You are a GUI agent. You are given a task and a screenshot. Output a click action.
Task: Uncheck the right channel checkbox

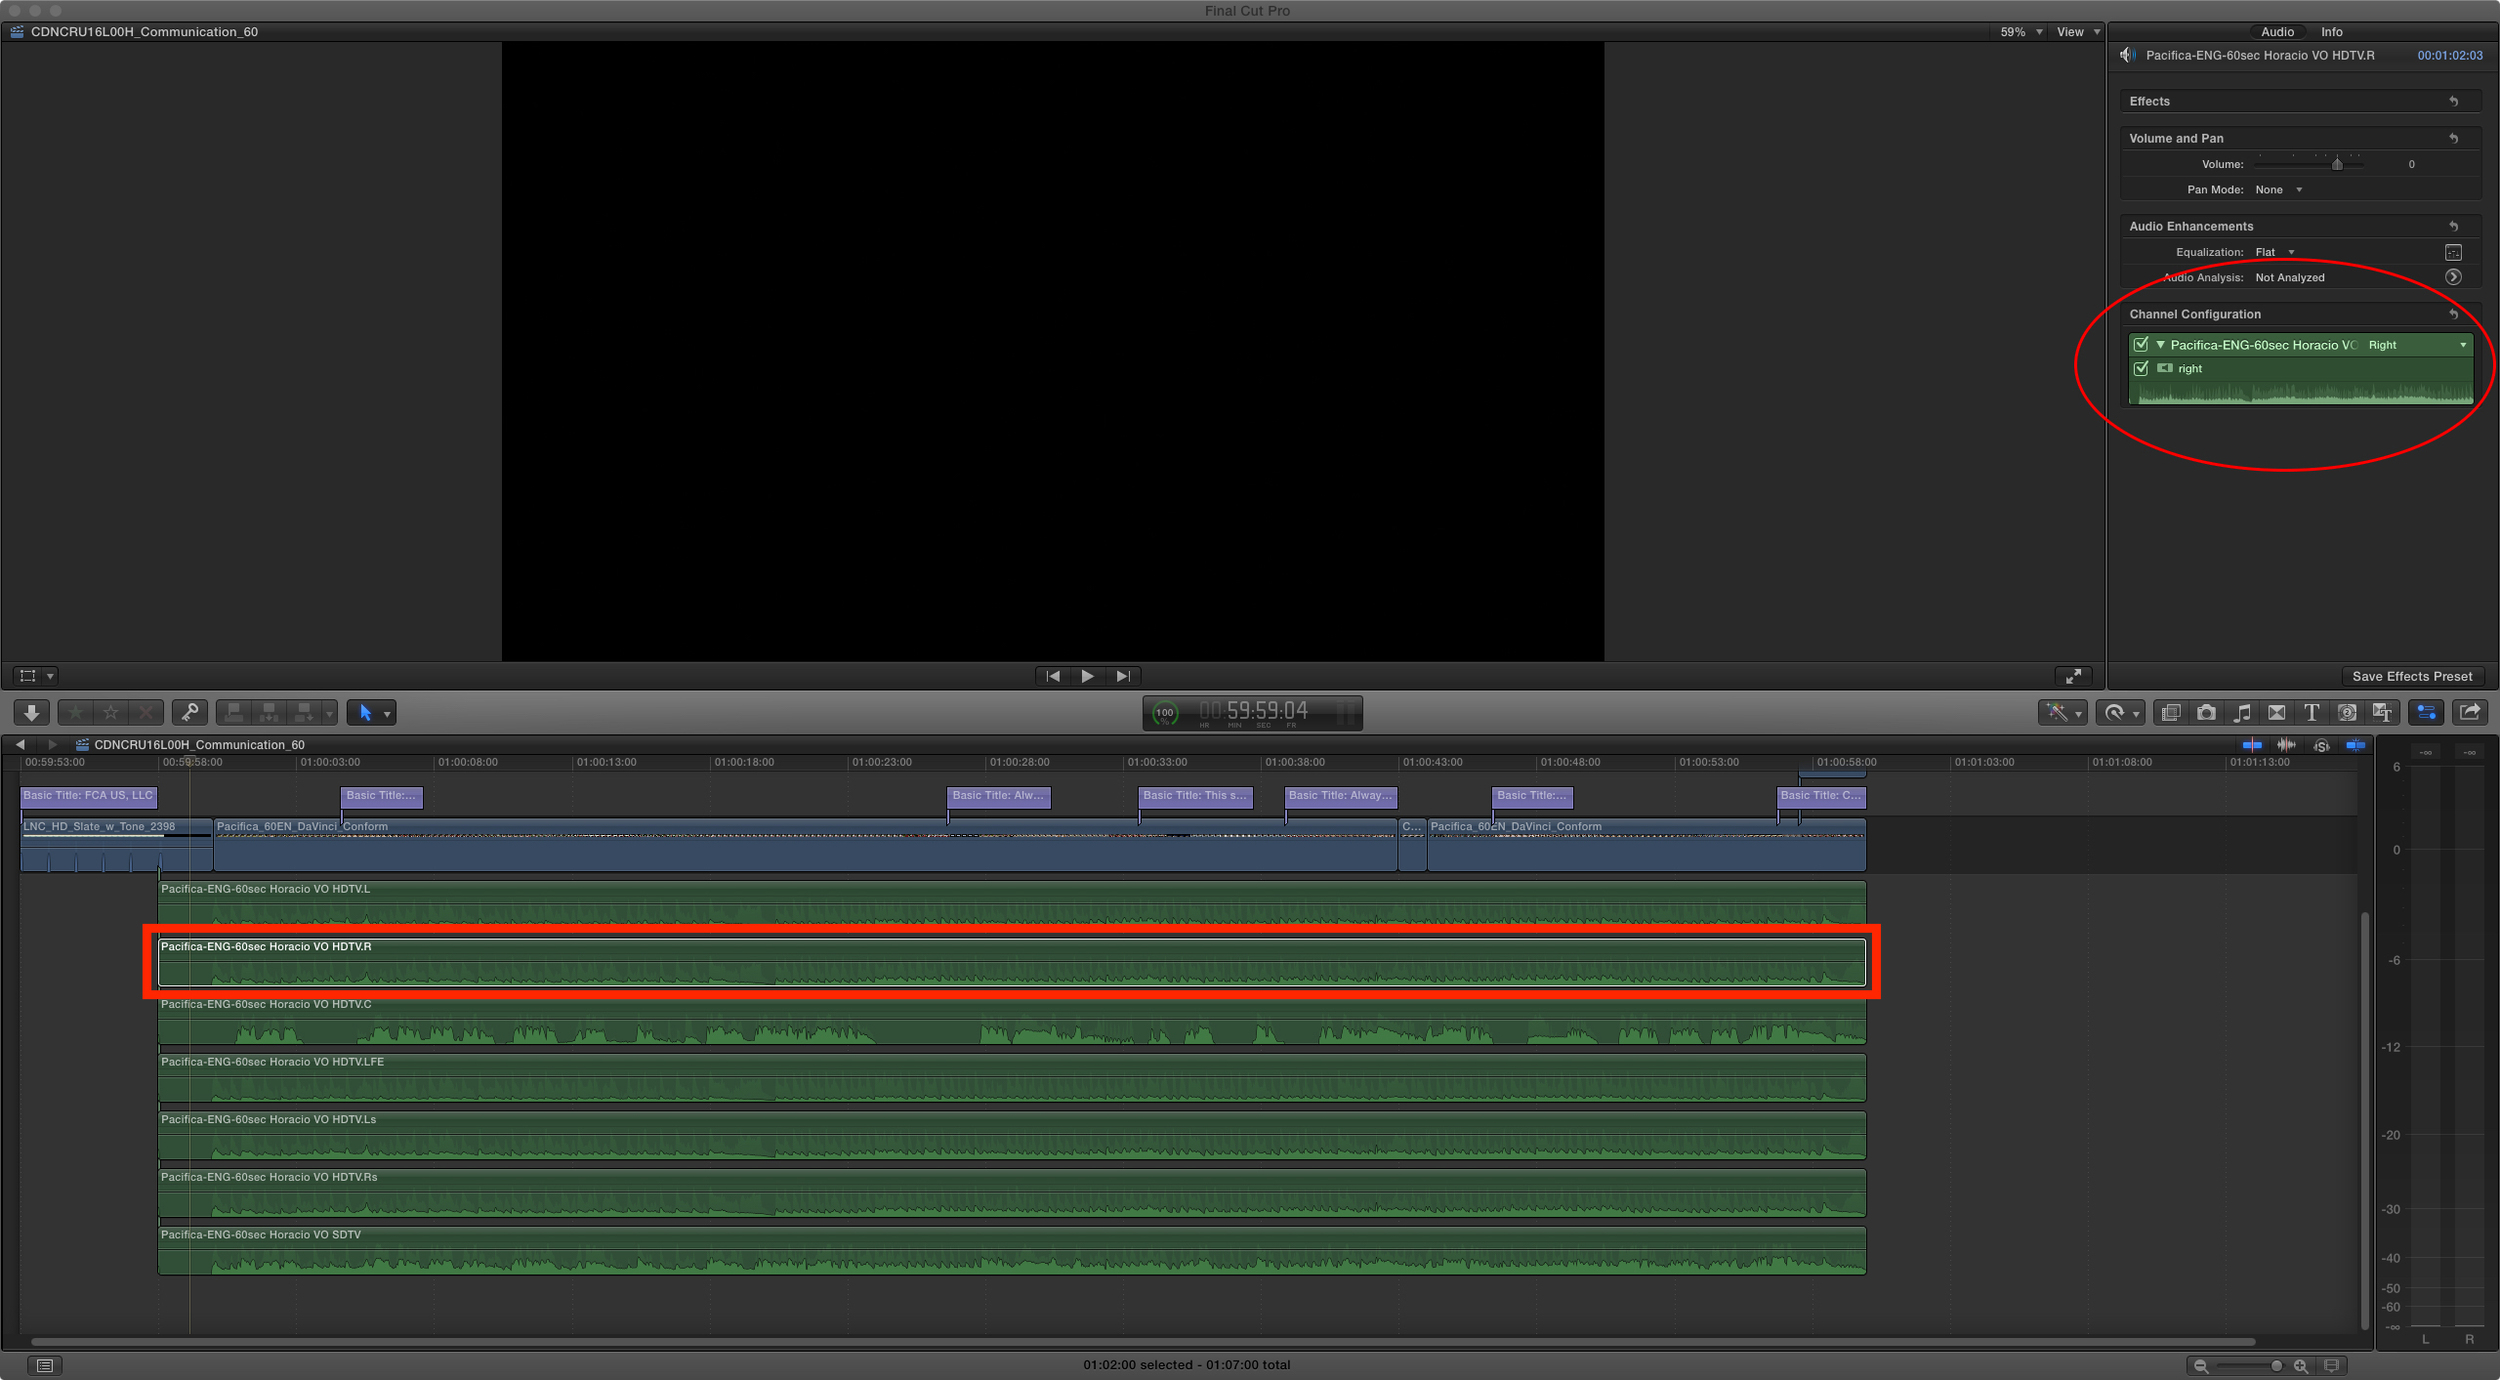(2141, 369)
